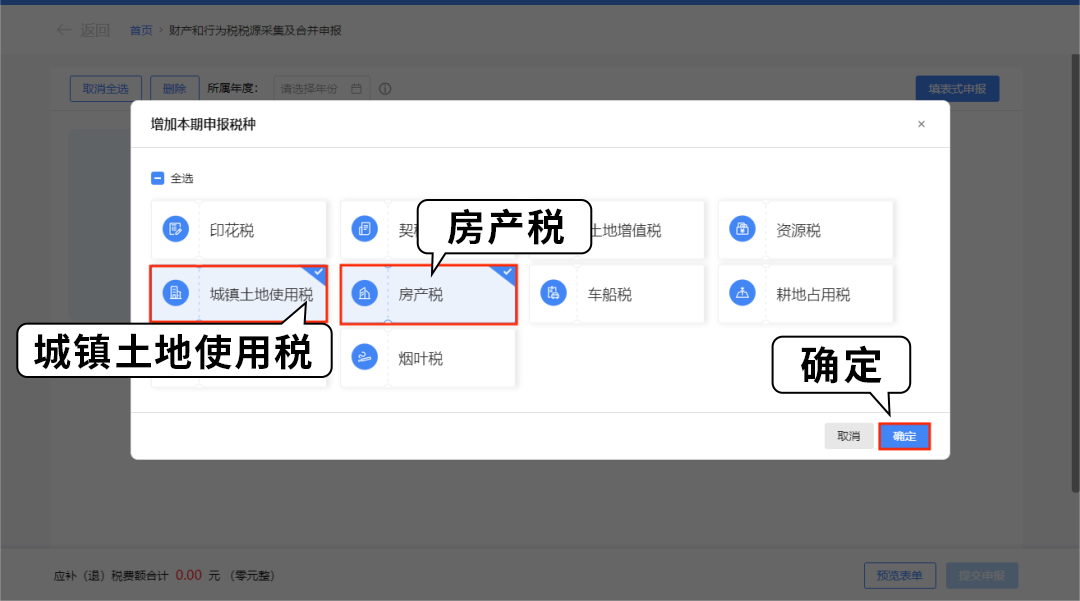Click the 城镇土地使用税 building icon
This screenshot has width=1080, height=601.
(176, 294)
